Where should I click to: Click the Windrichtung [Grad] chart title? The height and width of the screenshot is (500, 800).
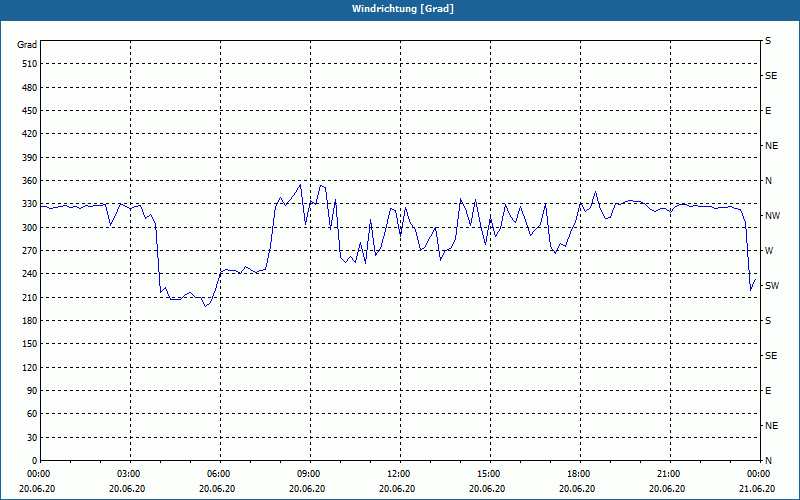click(403, 9)
